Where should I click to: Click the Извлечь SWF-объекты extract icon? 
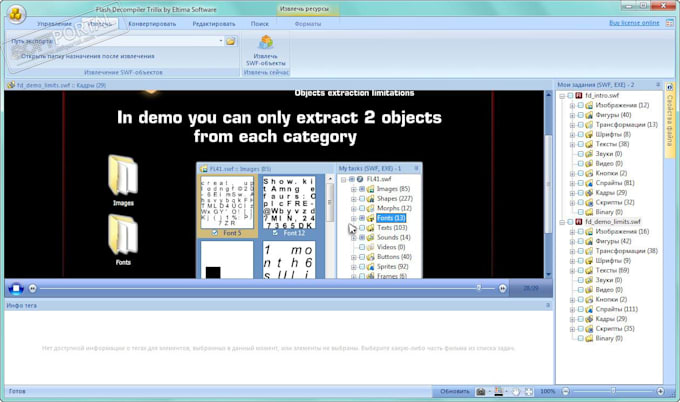pos(265,42)
